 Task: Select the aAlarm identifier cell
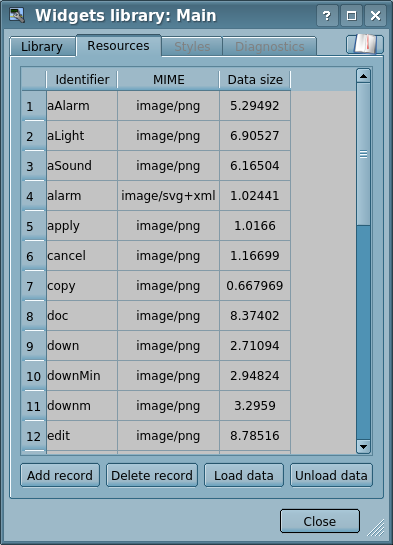point(82,106)
